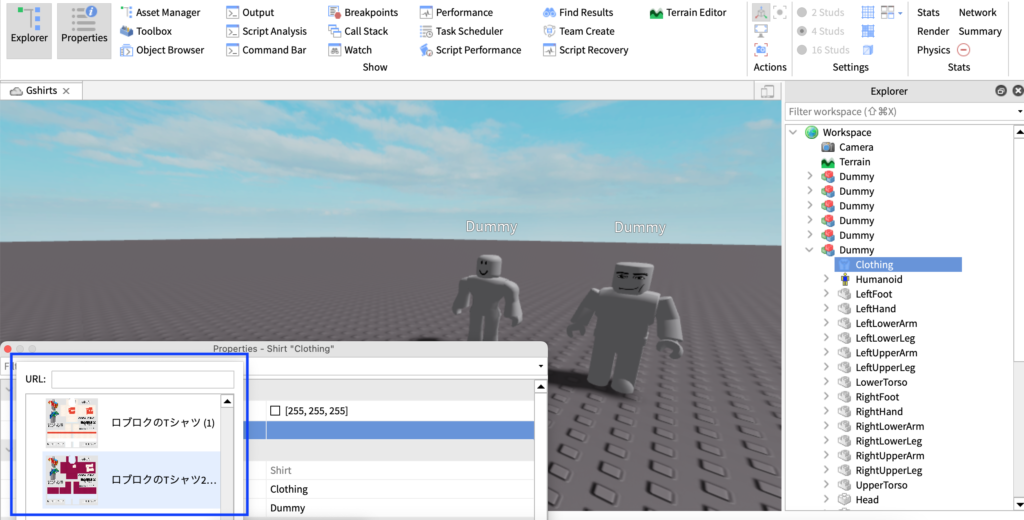The width and height of the screenshot is (1024, 520).
Task: Show the Output window
Action: (250, 12)
